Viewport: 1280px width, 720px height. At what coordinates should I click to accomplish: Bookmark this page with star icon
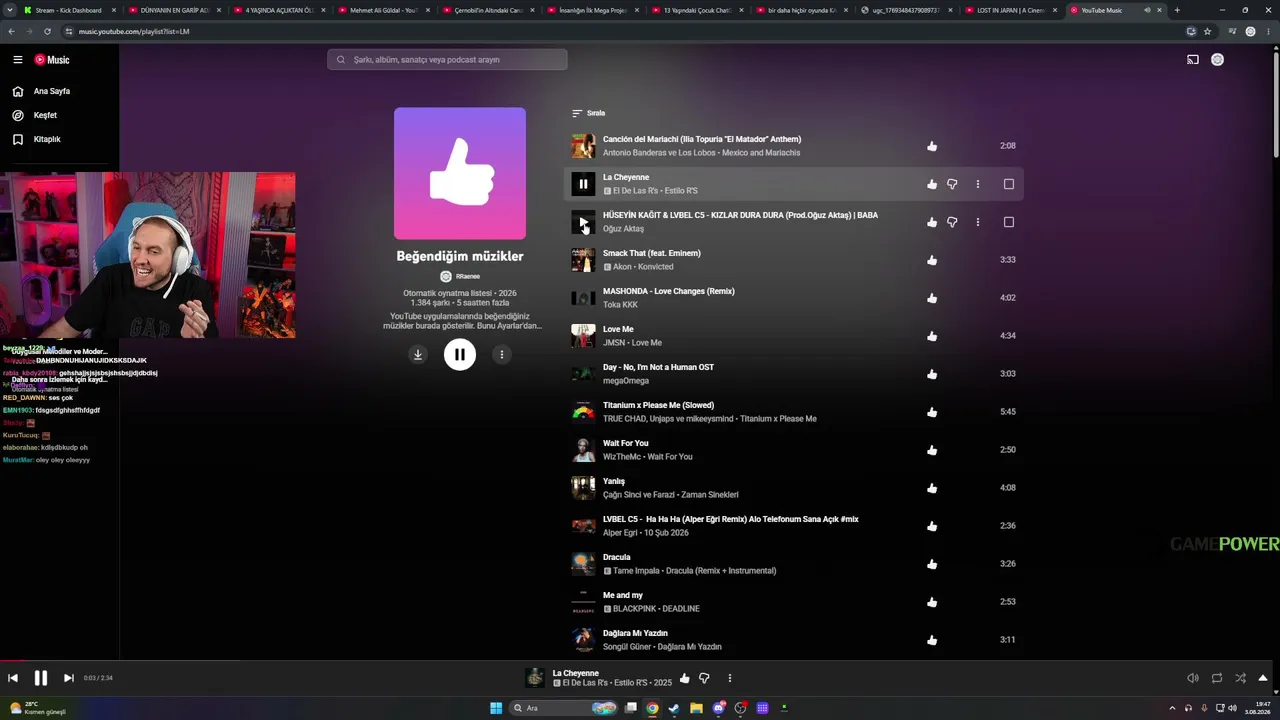(x=1208, y=31)
